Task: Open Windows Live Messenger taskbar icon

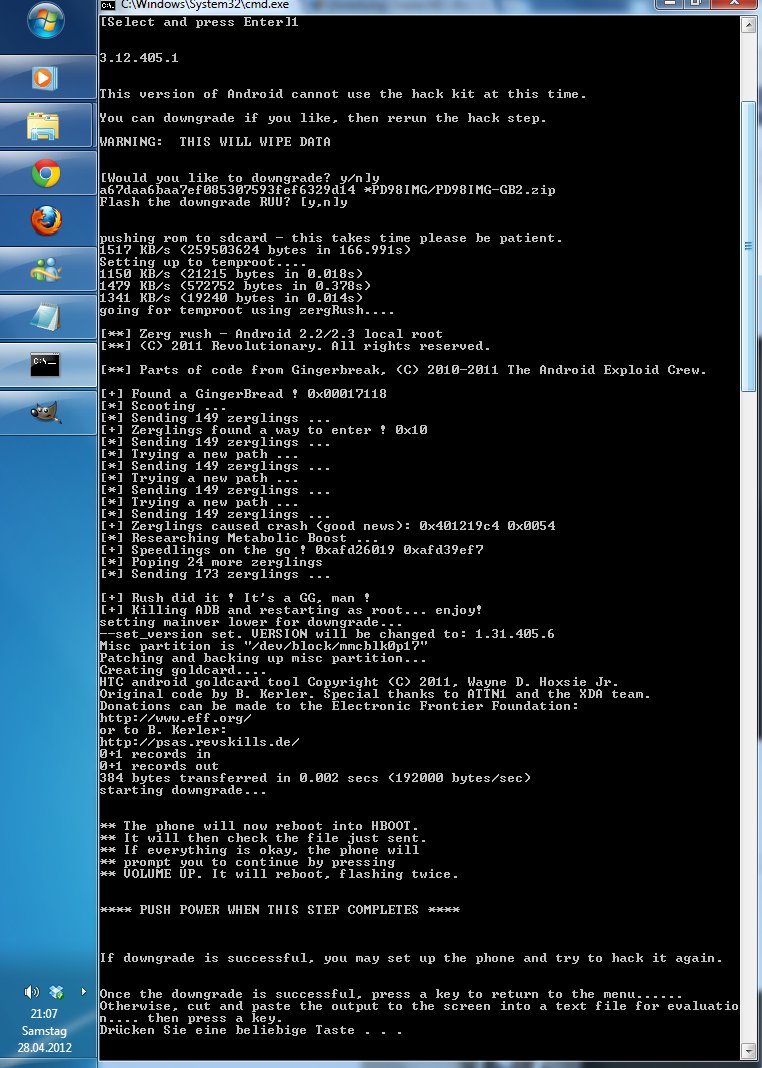Action: coord(46,270)
